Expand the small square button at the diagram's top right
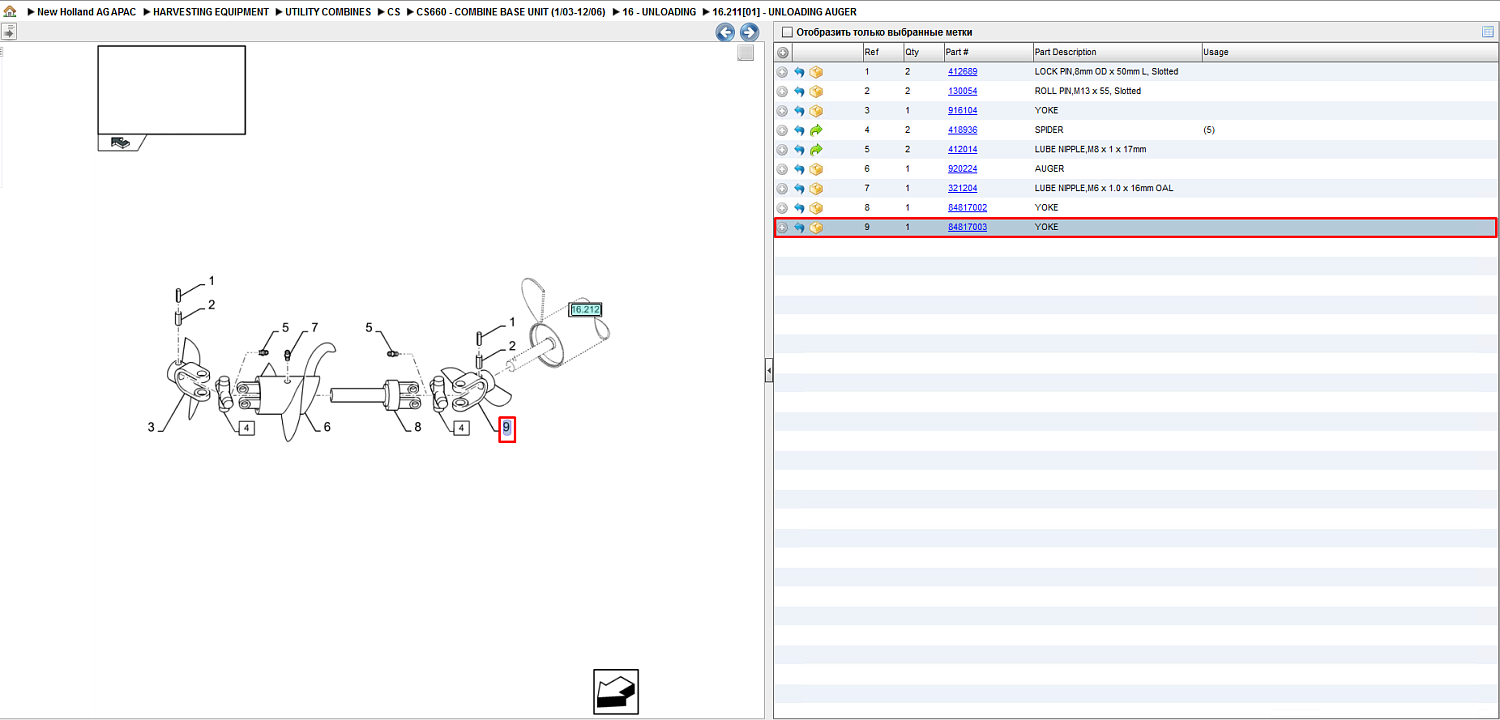This screenshot has height=720, width=1500. 745,53
